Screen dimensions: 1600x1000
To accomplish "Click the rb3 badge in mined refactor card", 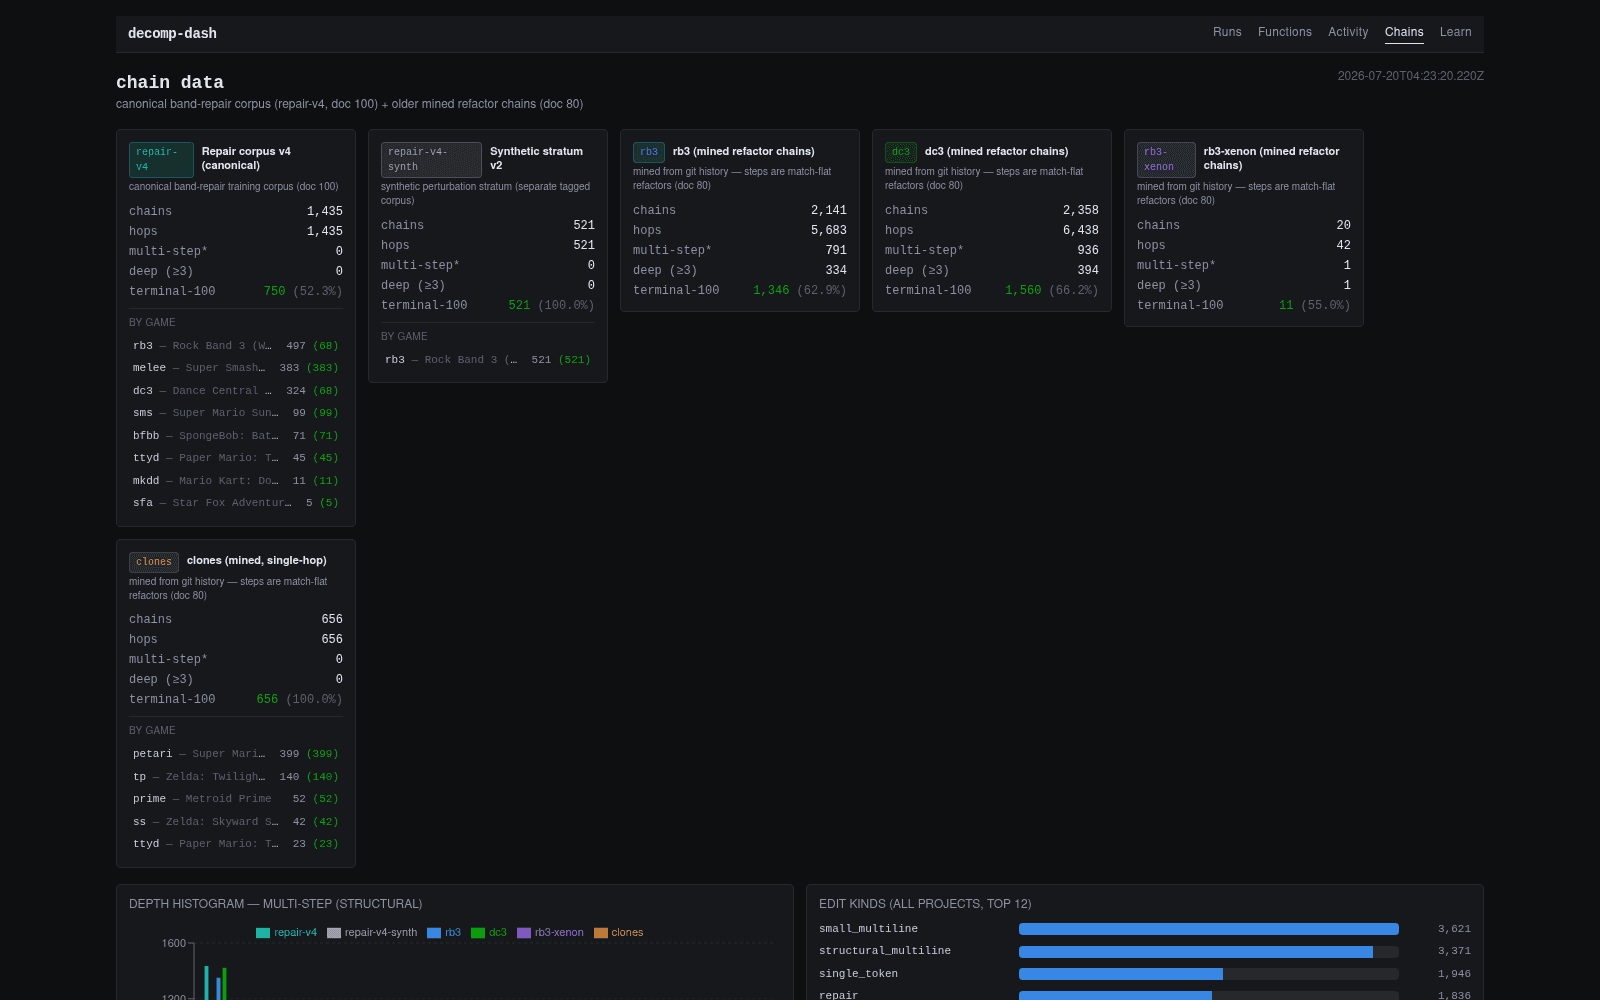I will (x=649, y=152).
